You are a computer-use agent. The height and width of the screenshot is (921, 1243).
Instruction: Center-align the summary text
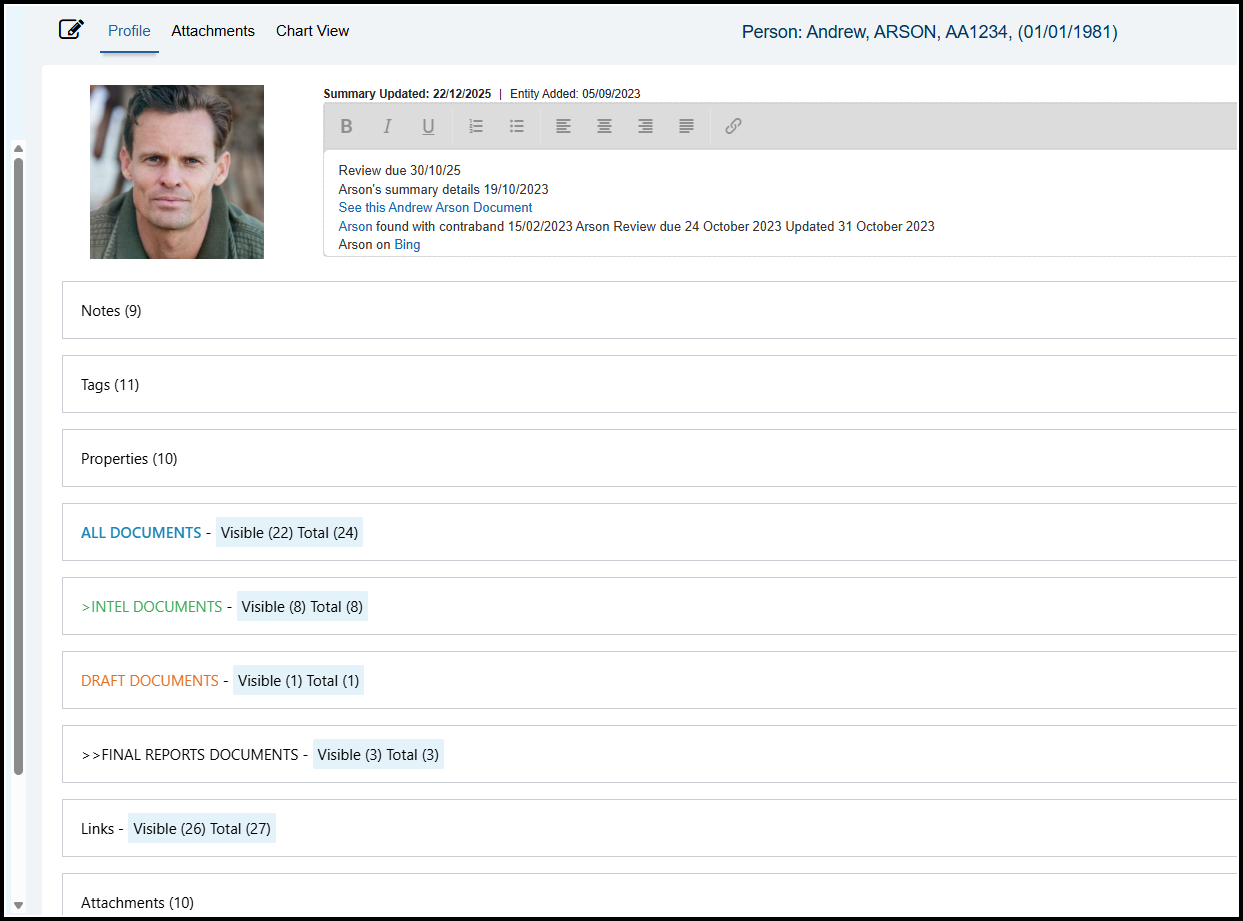click(605, 126)
